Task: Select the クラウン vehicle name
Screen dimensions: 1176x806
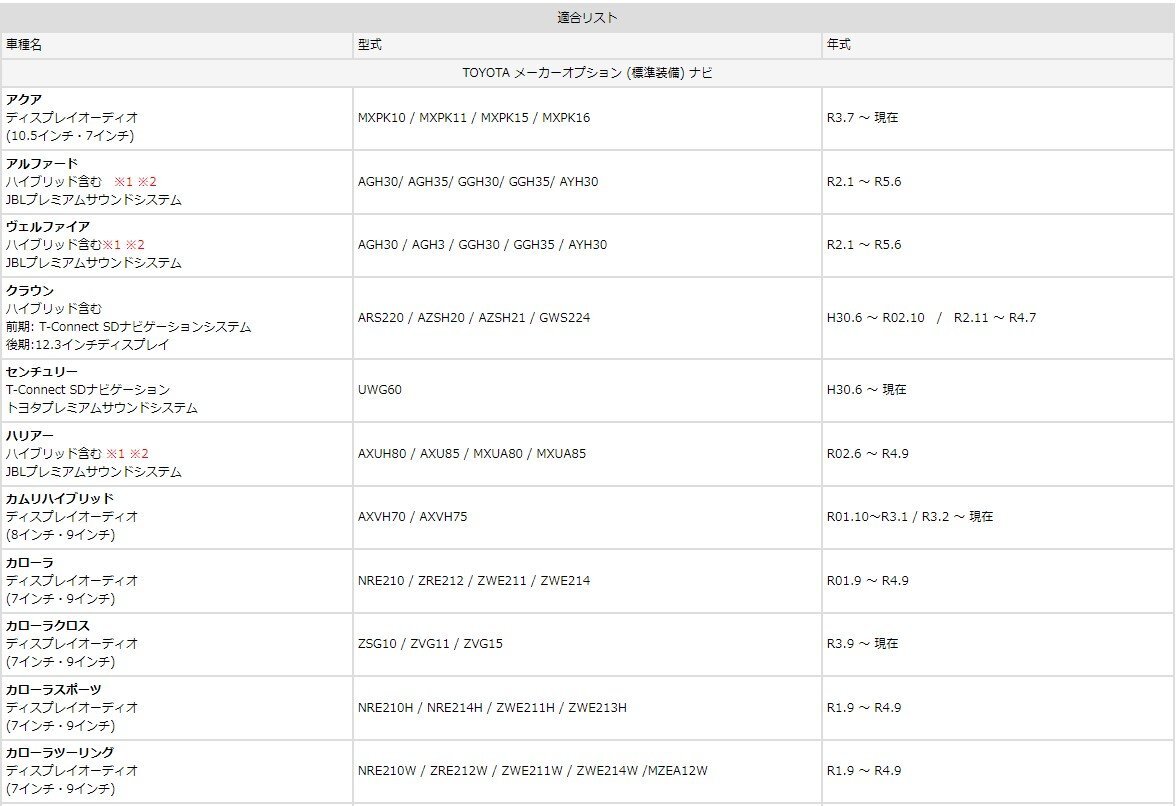Action: (30, 290)
